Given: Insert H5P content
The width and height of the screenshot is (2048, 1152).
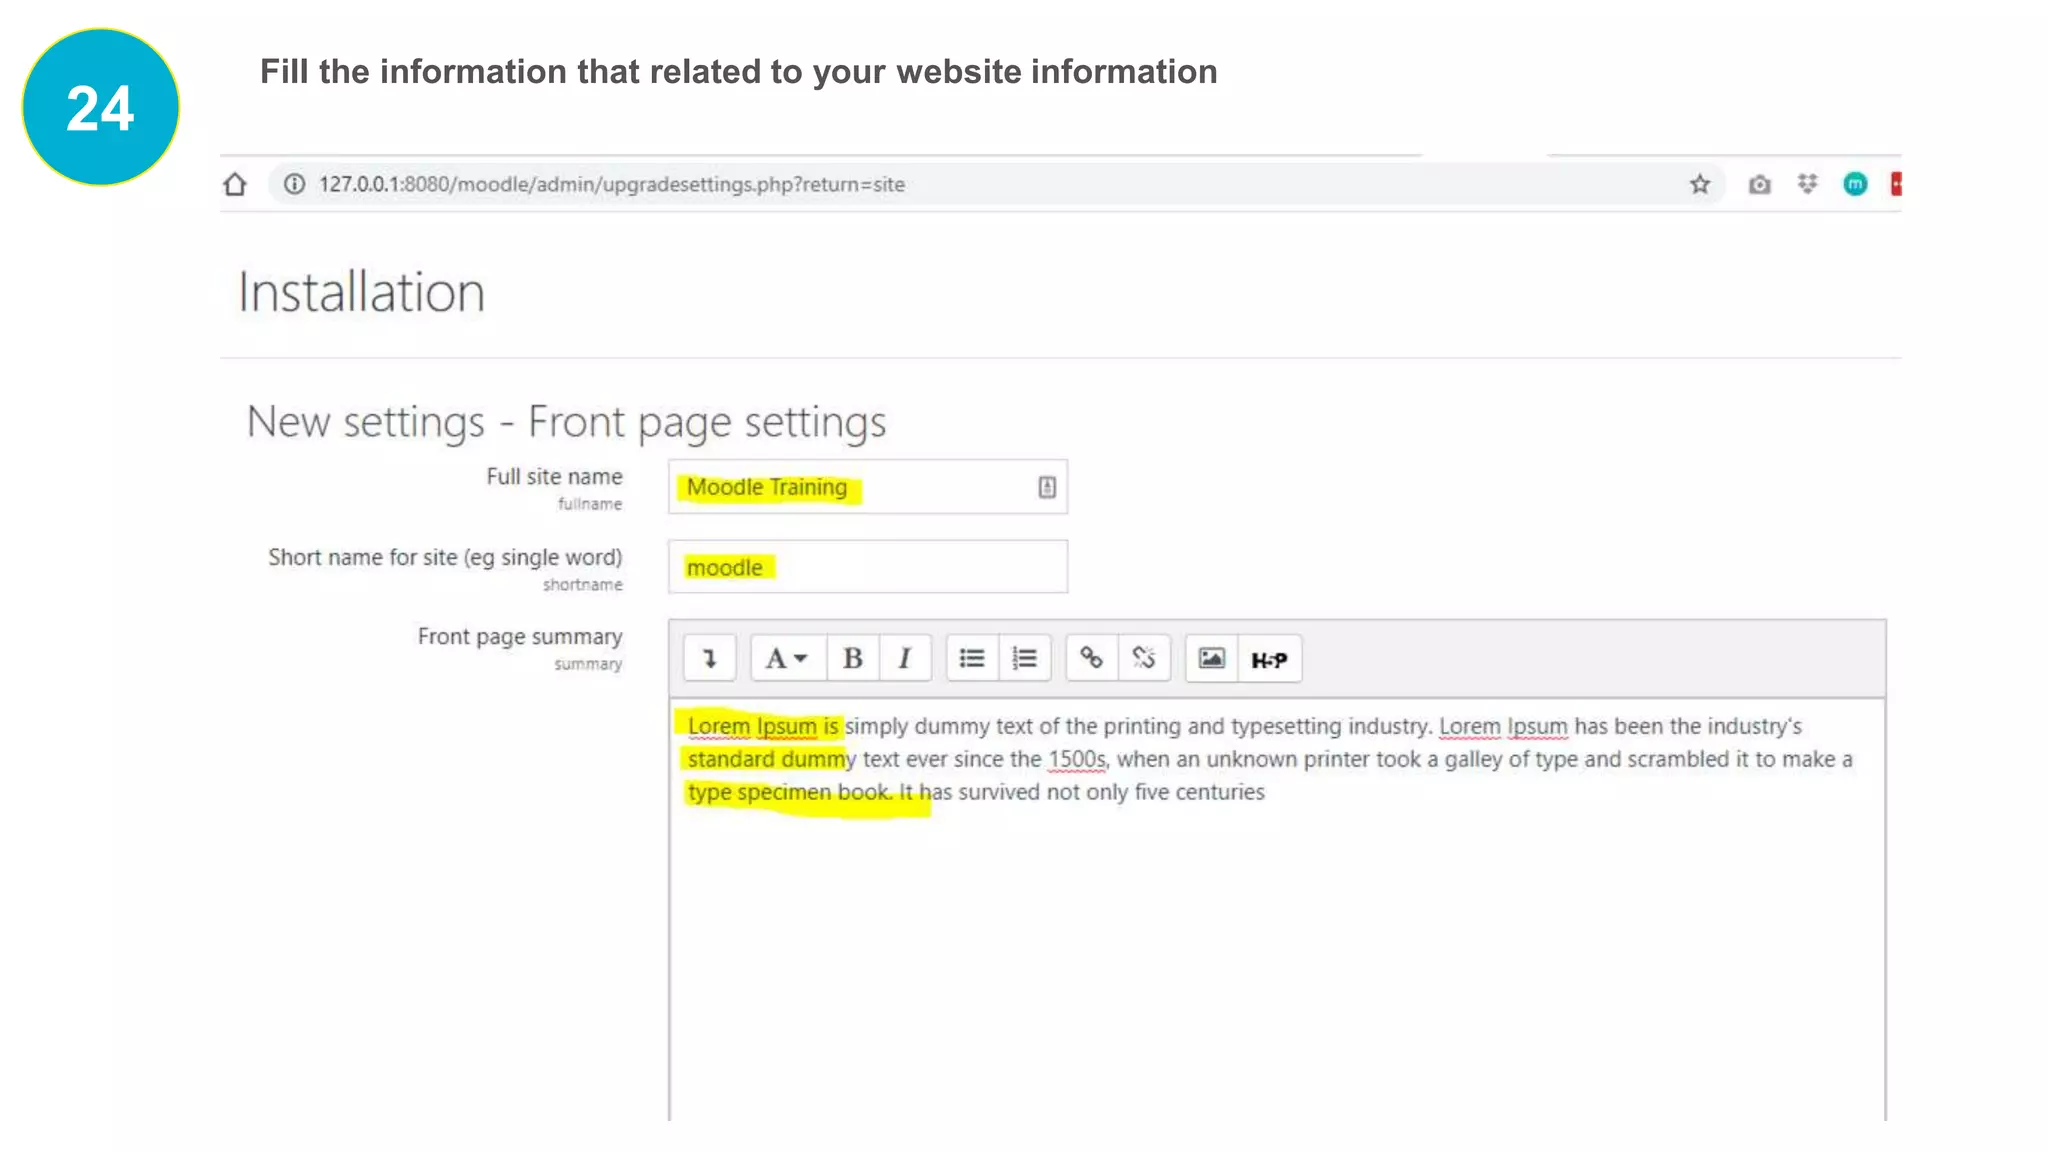Looking at the screenshot, I should tap(1270, 658).
